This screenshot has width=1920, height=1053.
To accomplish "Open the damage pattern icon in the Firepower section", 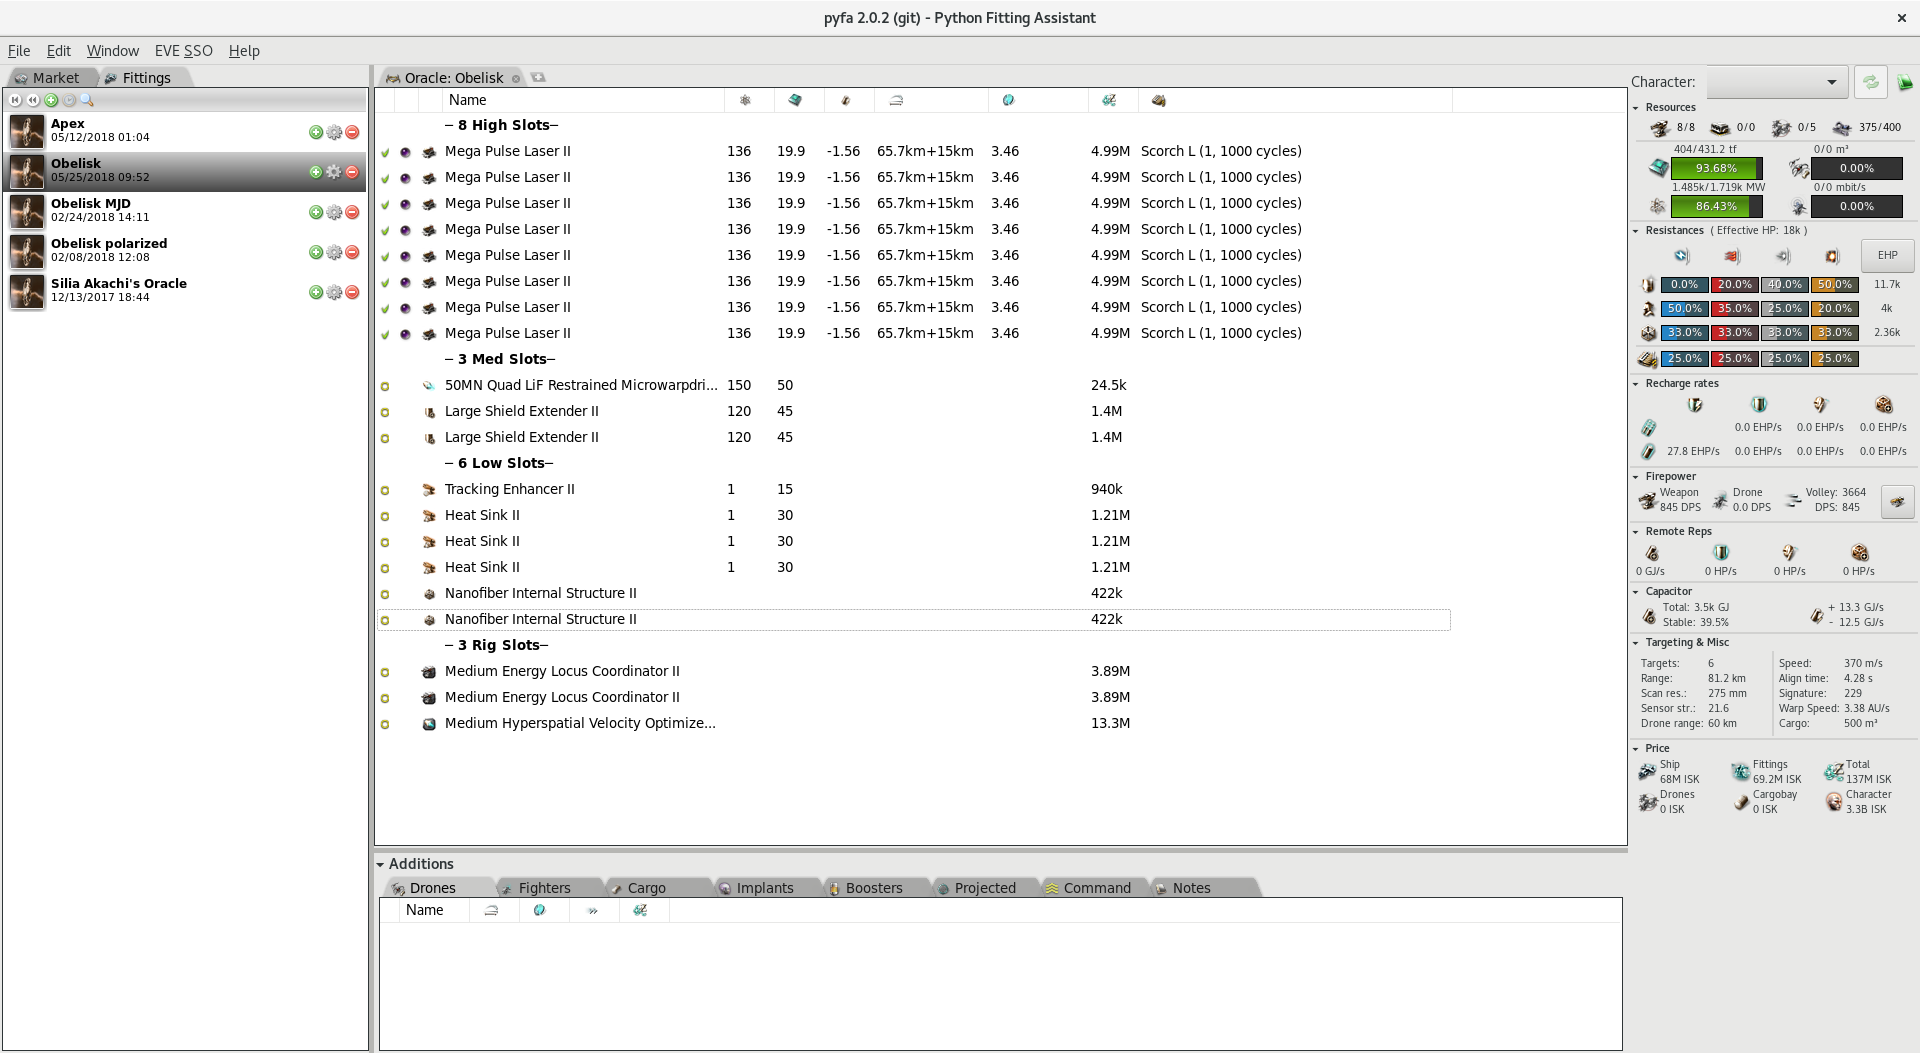I will [x=1897, y=501].
